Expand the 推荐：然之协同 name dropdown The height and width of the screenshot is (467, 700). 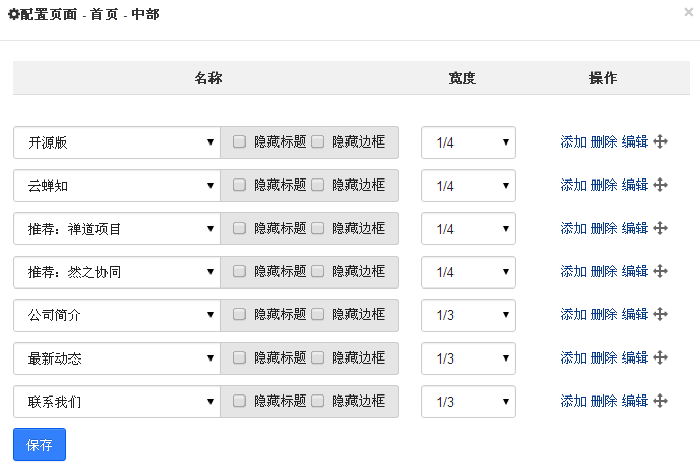[x=116, y=271]
